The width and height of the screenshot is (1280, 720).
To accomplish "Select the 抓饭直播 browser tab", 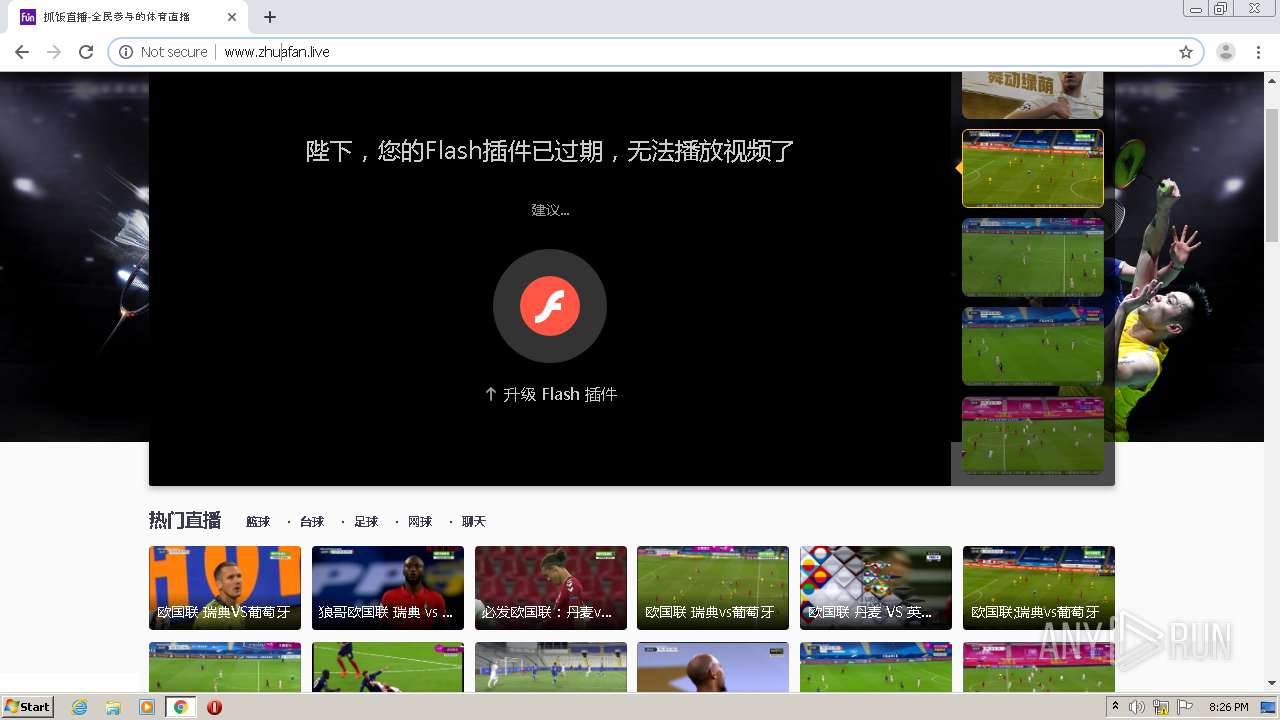I will pyautogui.click(x=130, y=17).
